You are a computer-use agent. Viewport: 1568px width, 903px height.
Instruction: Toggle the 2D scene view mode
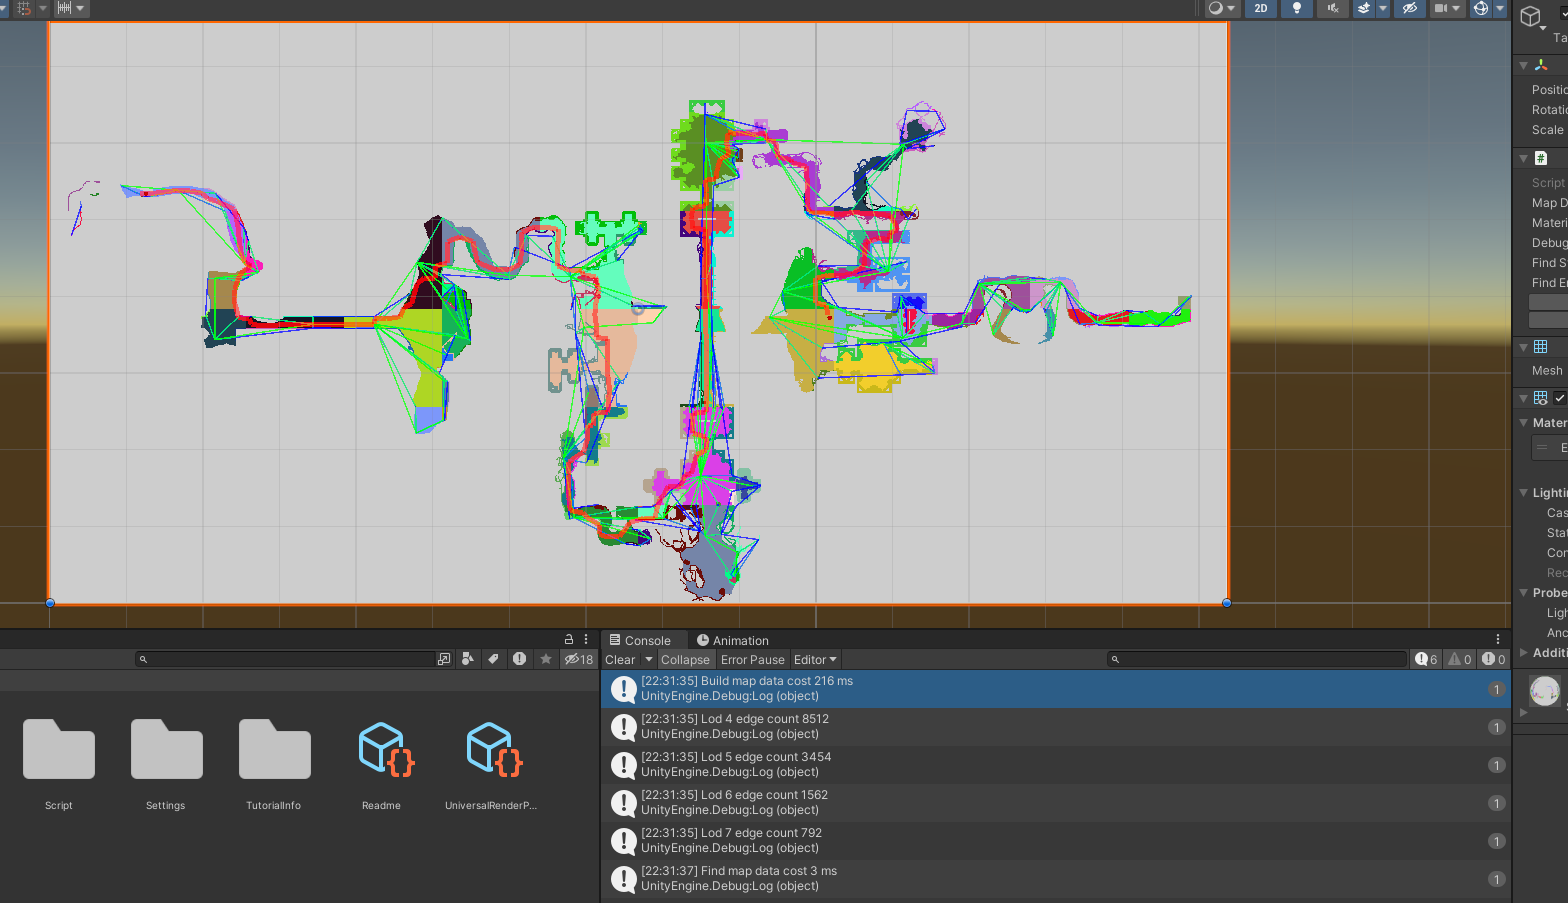1261,8
